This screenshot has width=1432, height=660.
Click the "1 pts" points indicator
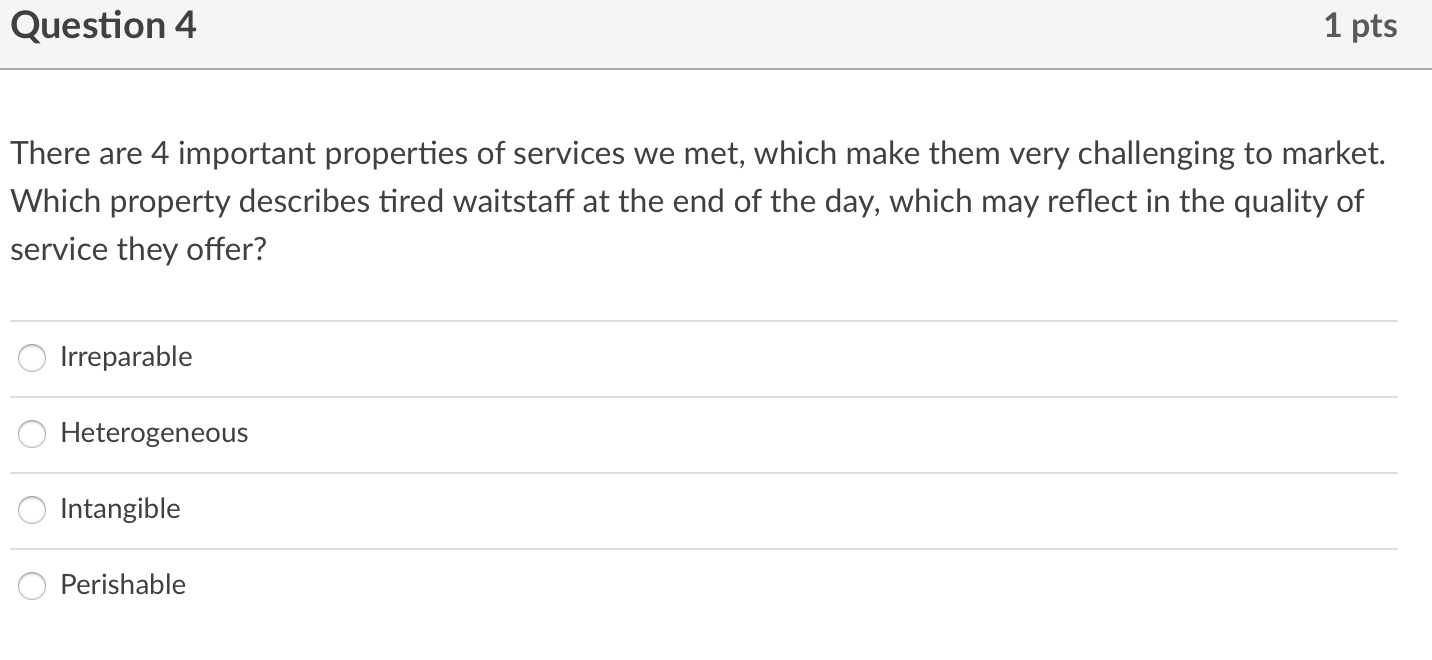[x=1360, y=26]
